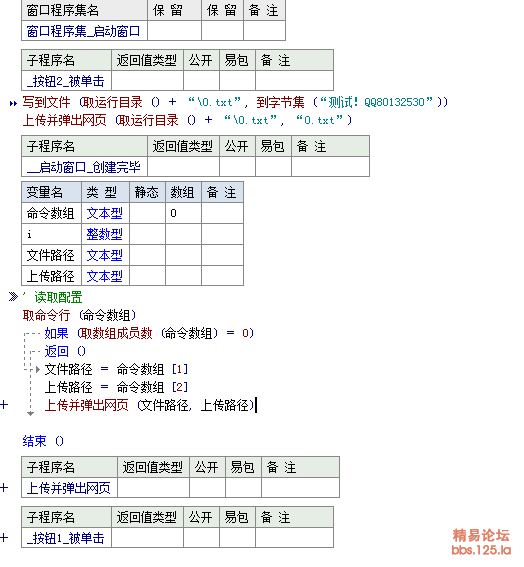Click the chevron marker before 读取配置 comment

(13, 297)
